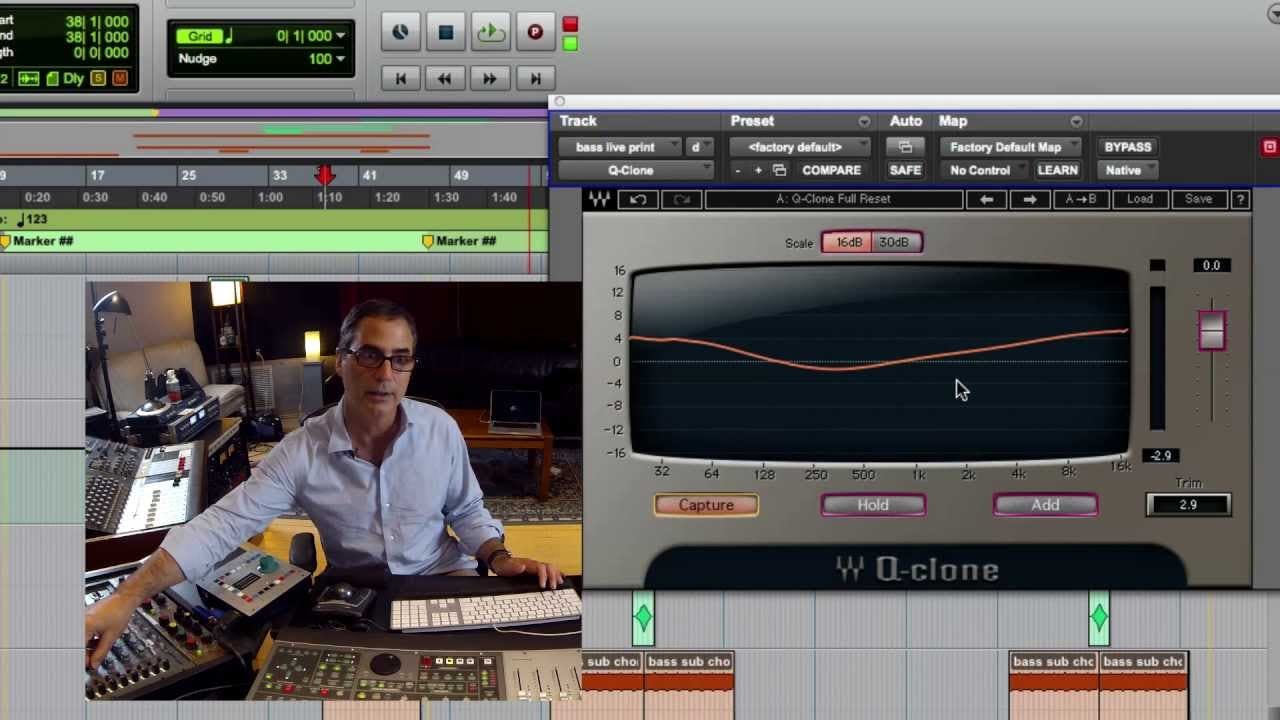Click the mute M indicator in counter display
Viewport: 1280px width, 720px height.
pyautogui.click(x=120, y=78)
